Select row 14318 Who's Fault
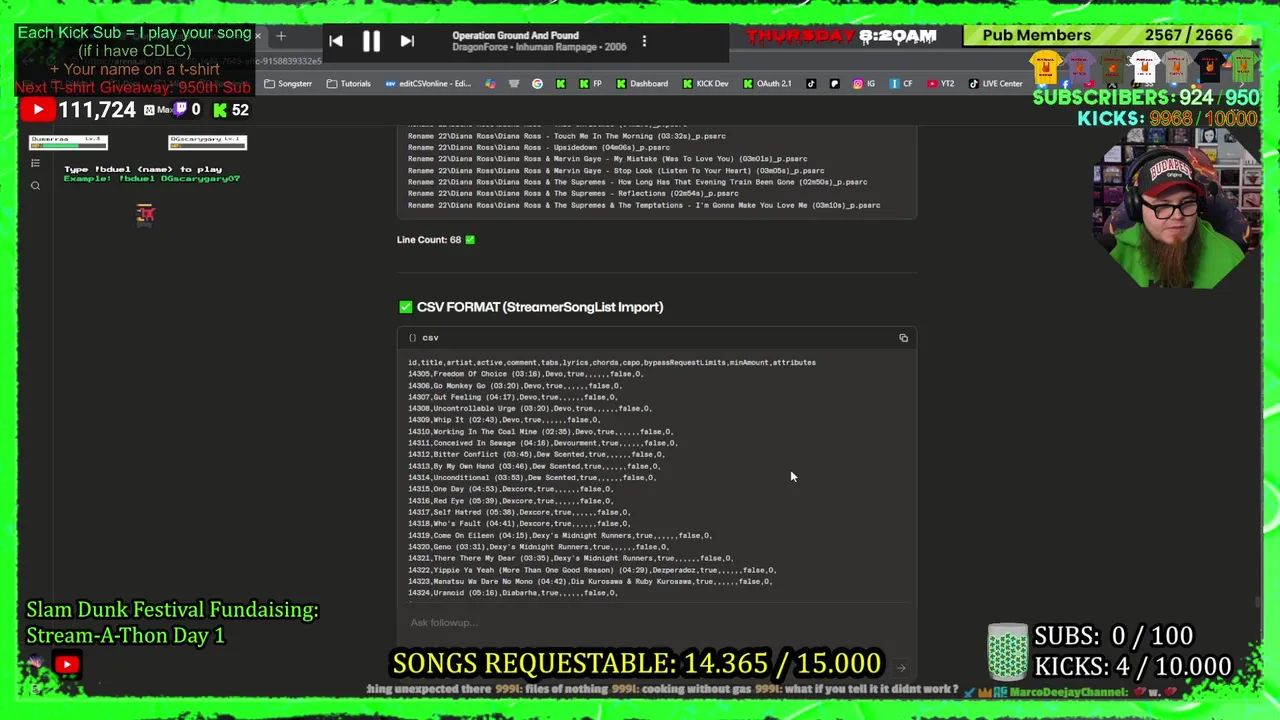The height and width of the screenshot is (720, 1280). [x=519, y=523]
